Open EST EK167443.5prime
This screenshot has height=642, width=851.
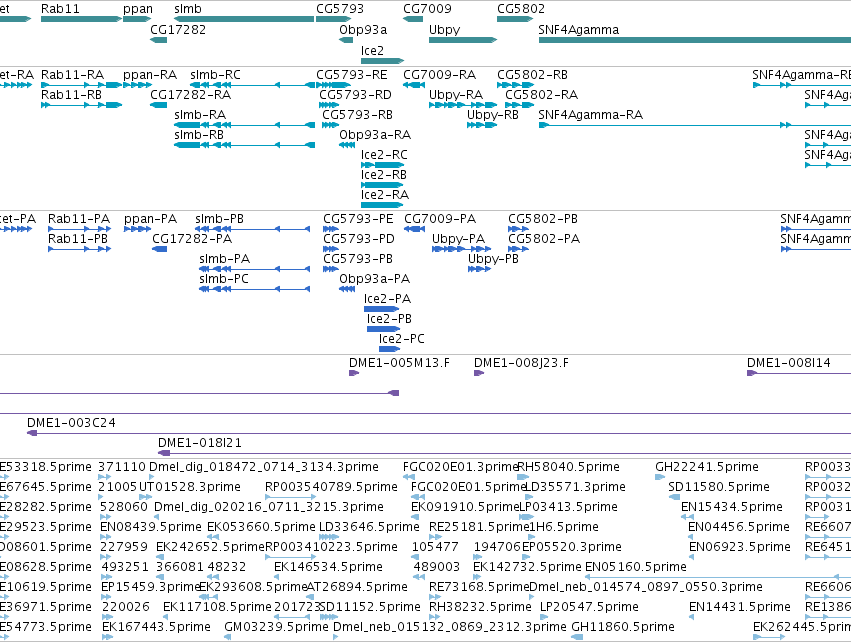pyautogui.click(x=156, y=627)
